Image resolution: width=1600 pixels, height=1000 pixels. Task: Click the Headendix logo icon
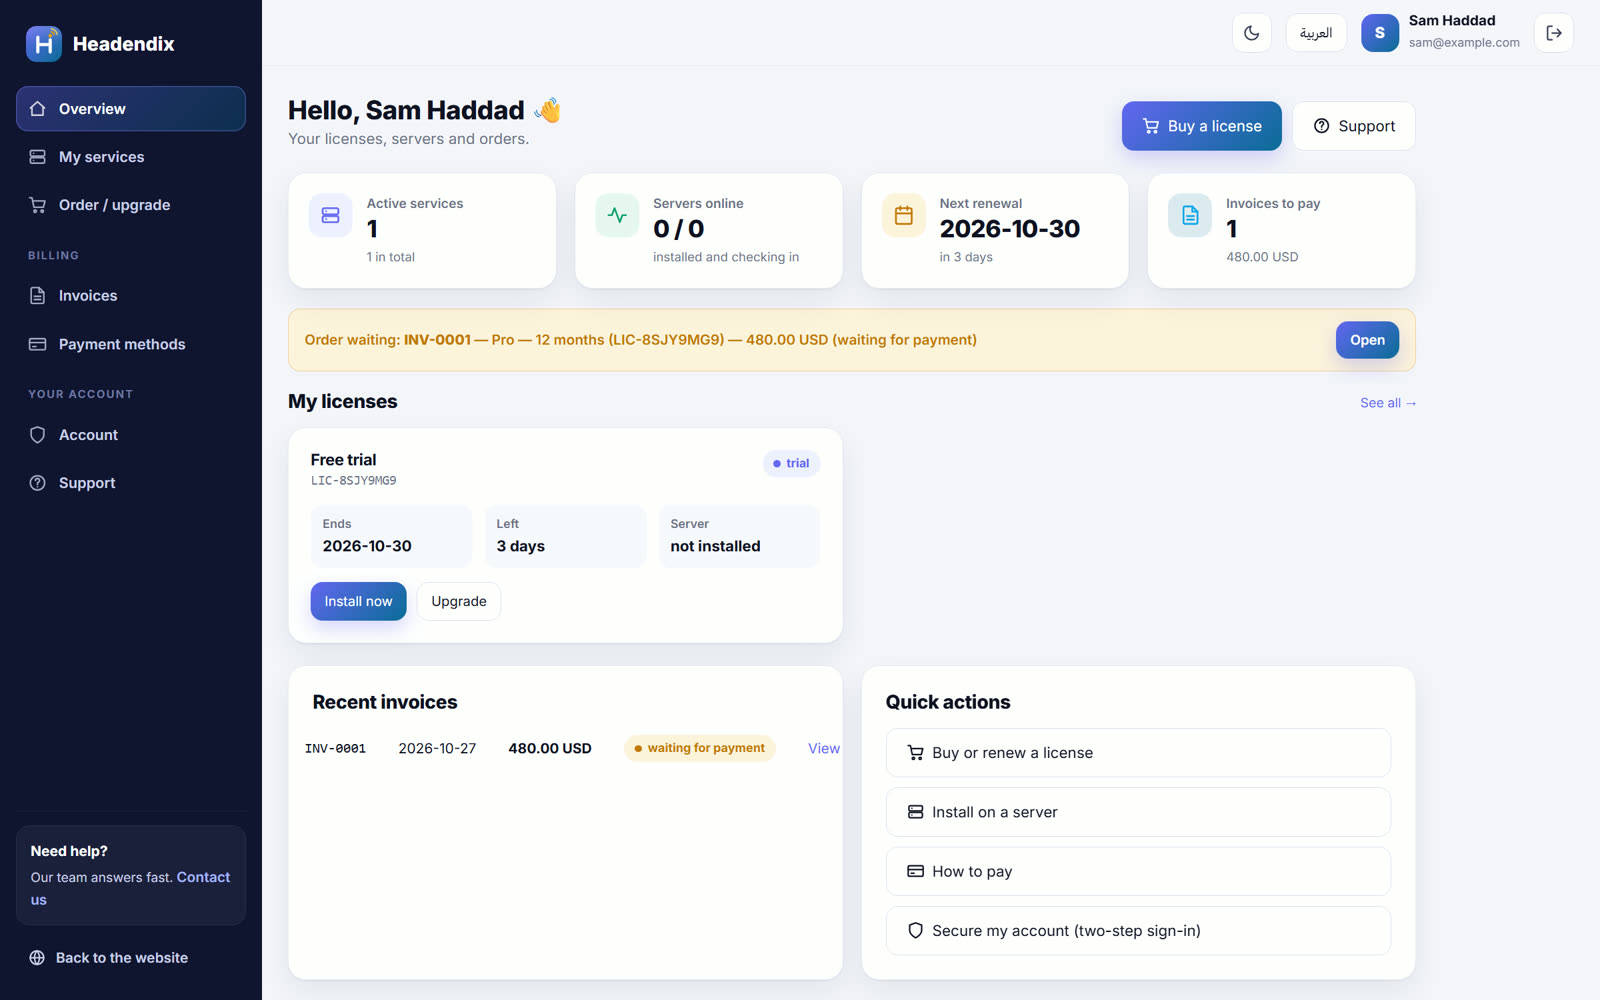pyautogui.click(x=44, y=44)
